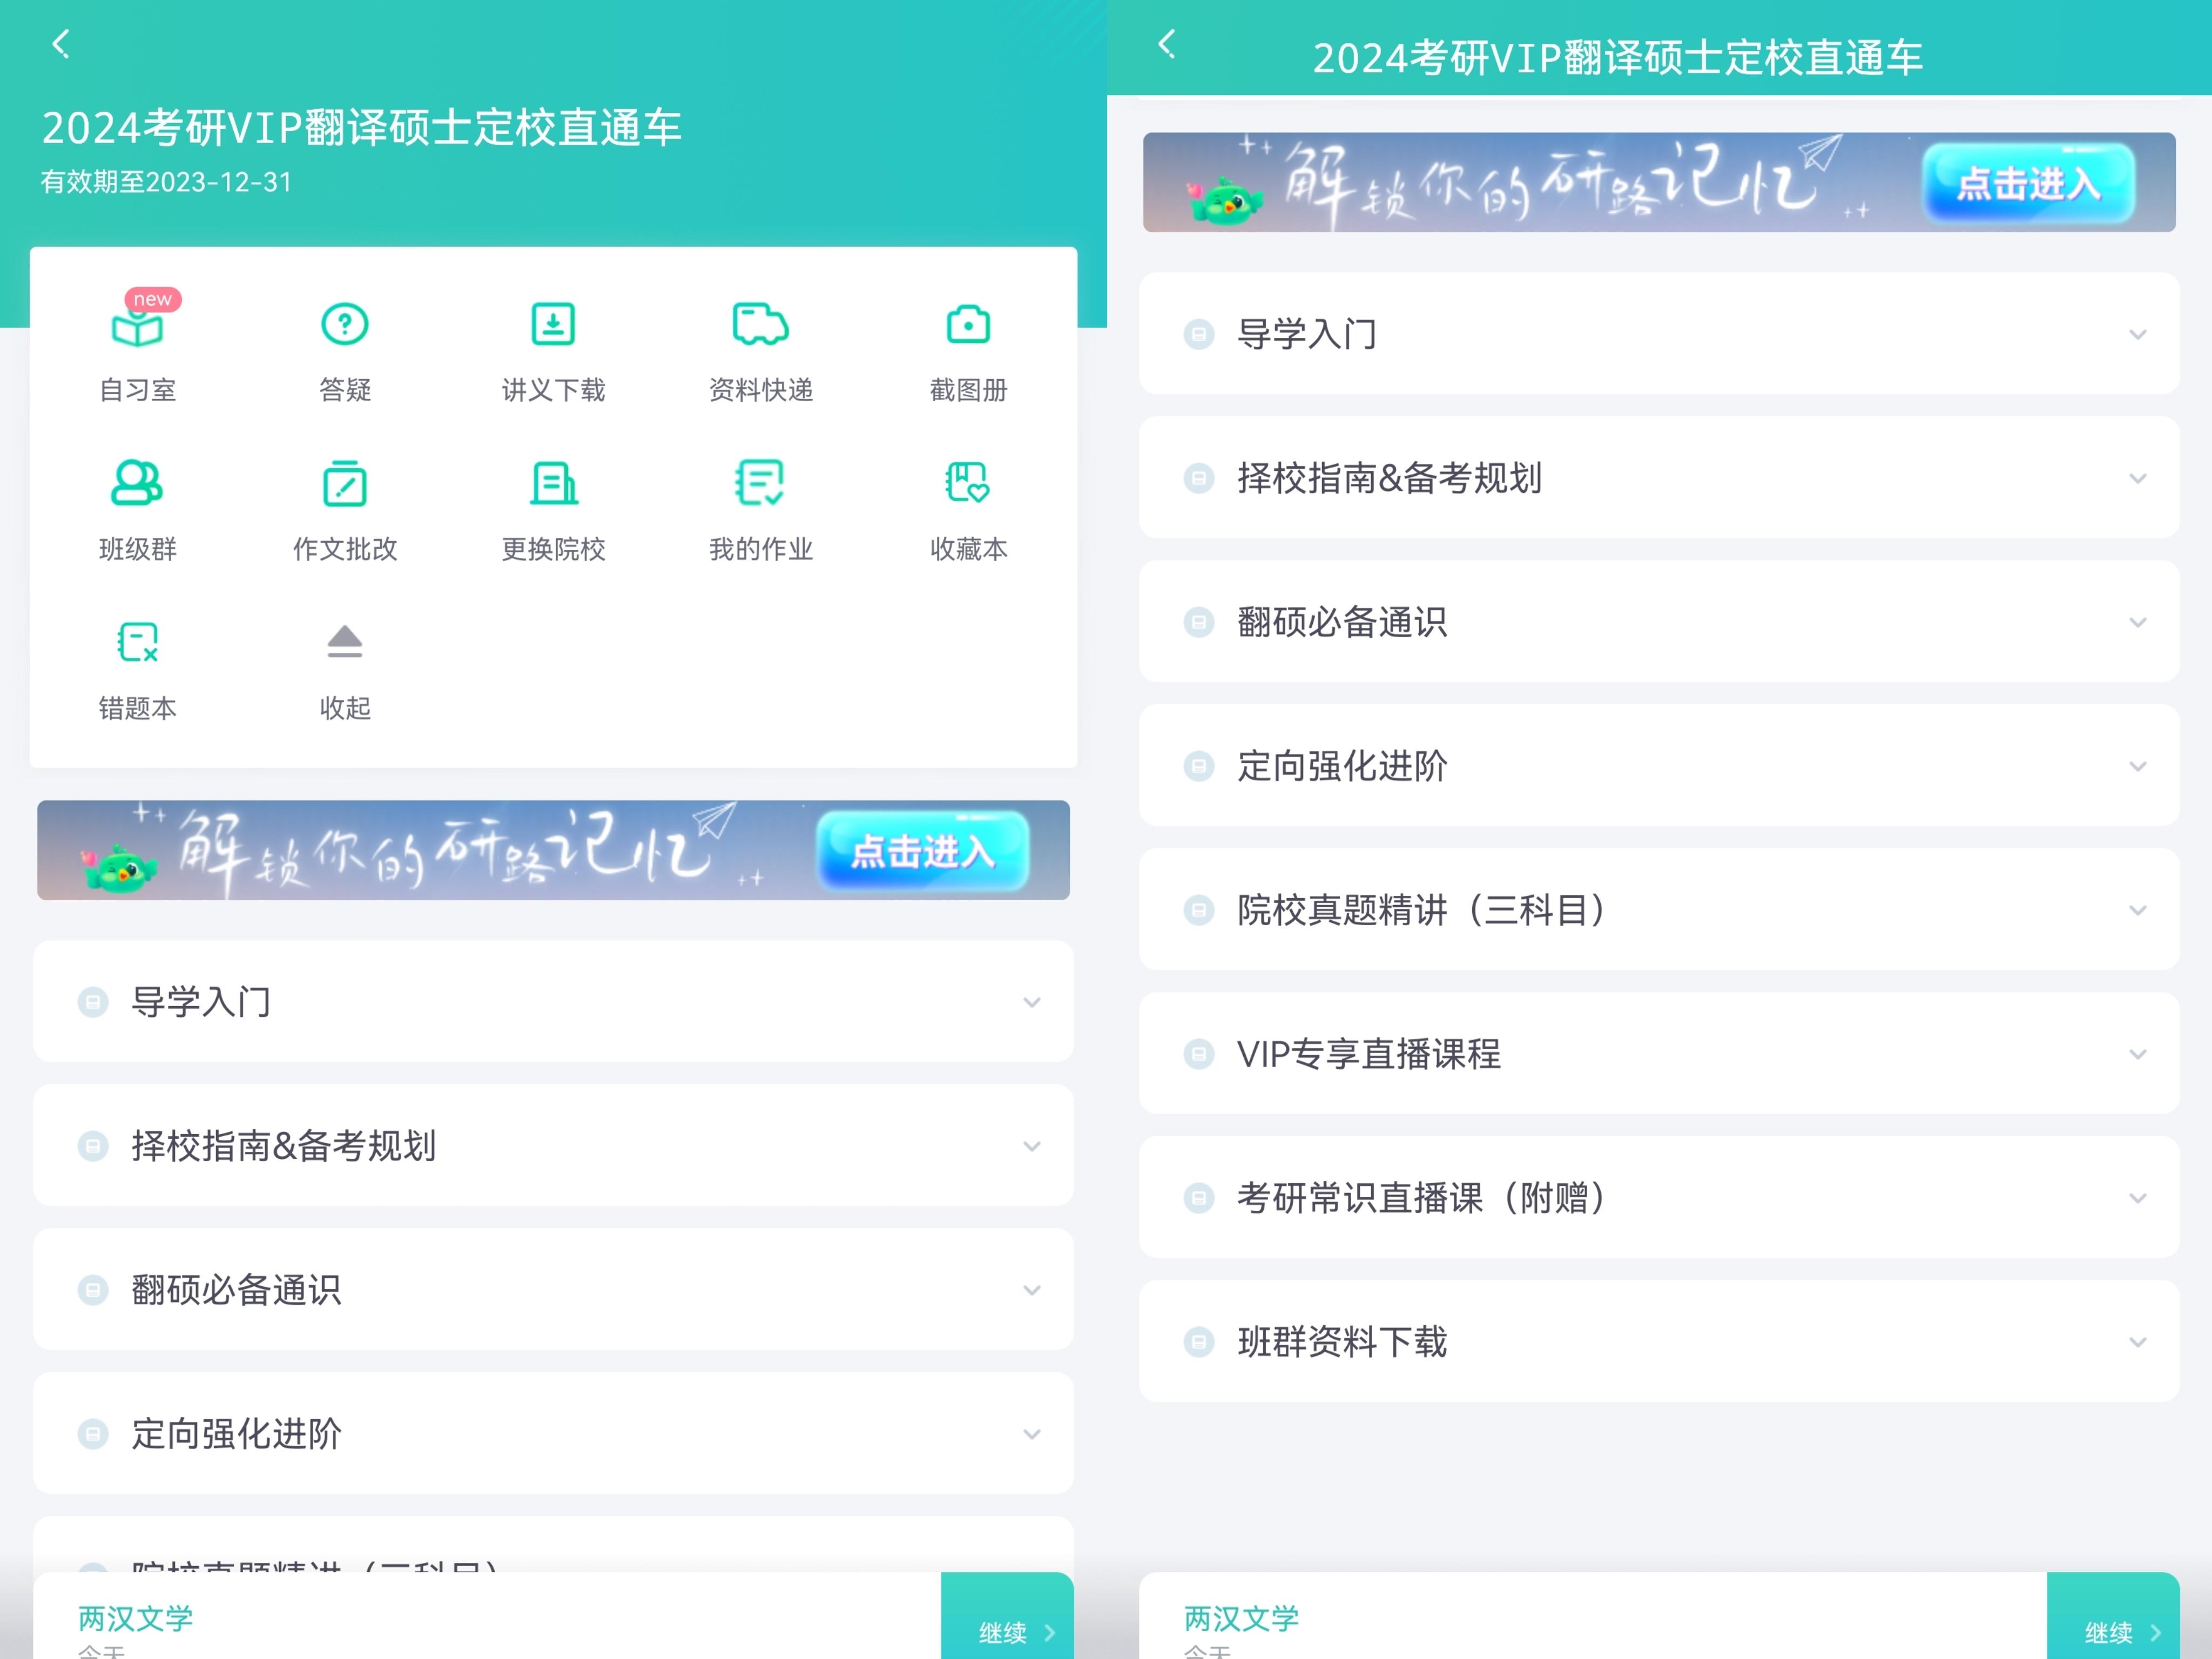
Task: Click 院校真题精讲 circle icon on right screen
Action: 1199,910
